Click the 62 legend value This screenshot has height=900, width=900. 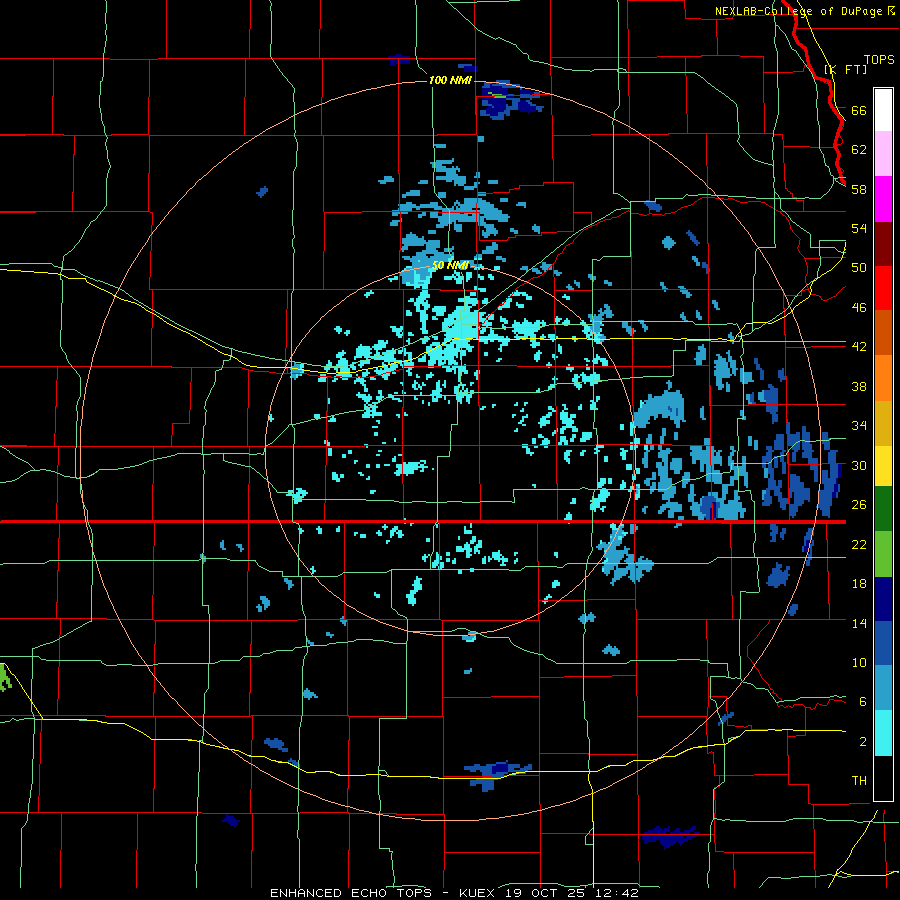click(x=859, y=150)
